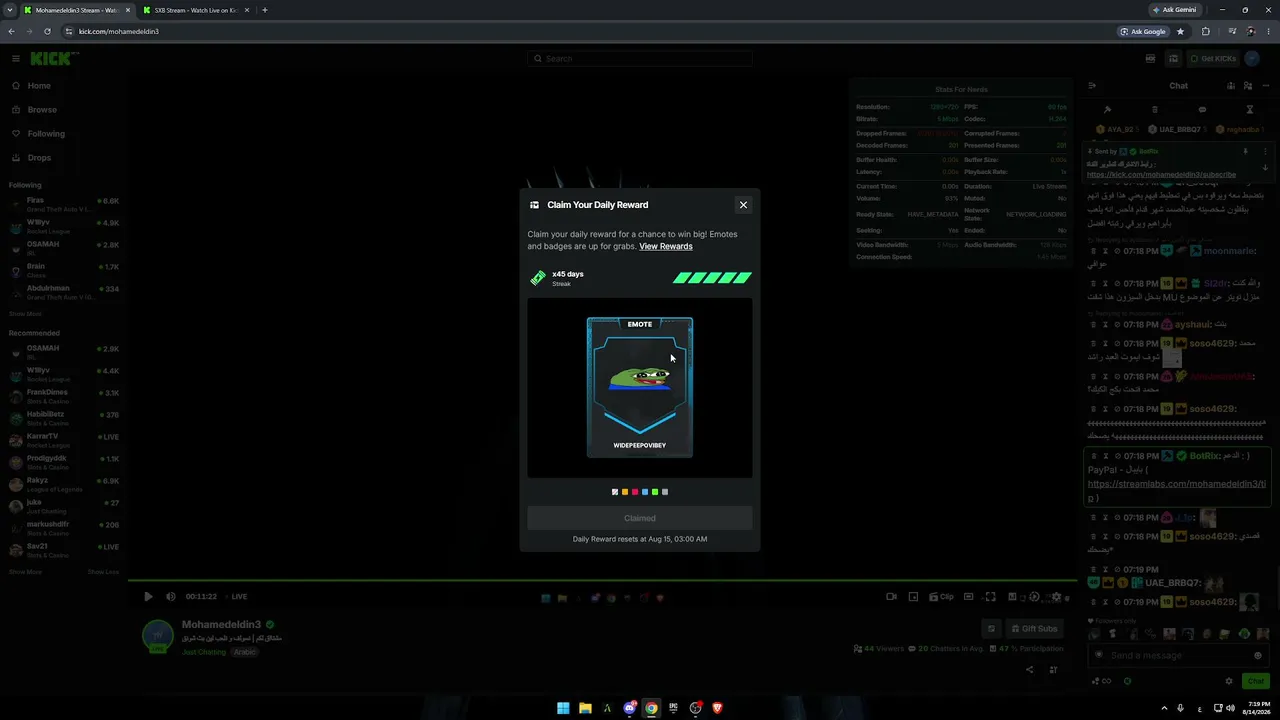This screenshot has width=1280, height=720.
Task: Open Mohamedeldin3 channel name link
Action: (221, 625)
